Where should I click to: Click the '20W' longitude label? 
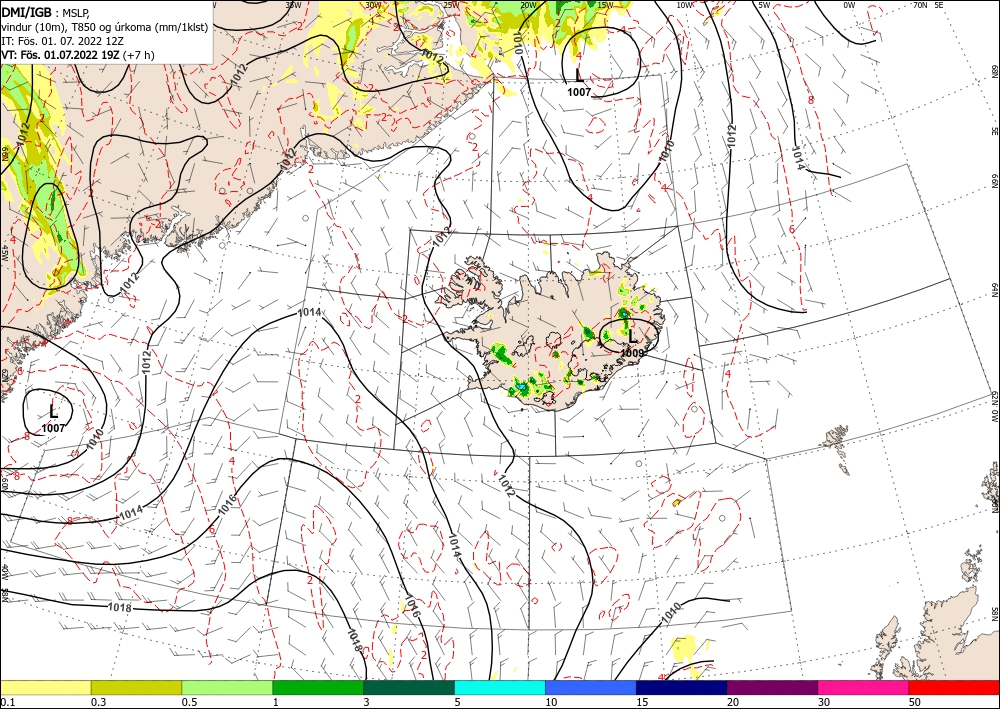528,5
